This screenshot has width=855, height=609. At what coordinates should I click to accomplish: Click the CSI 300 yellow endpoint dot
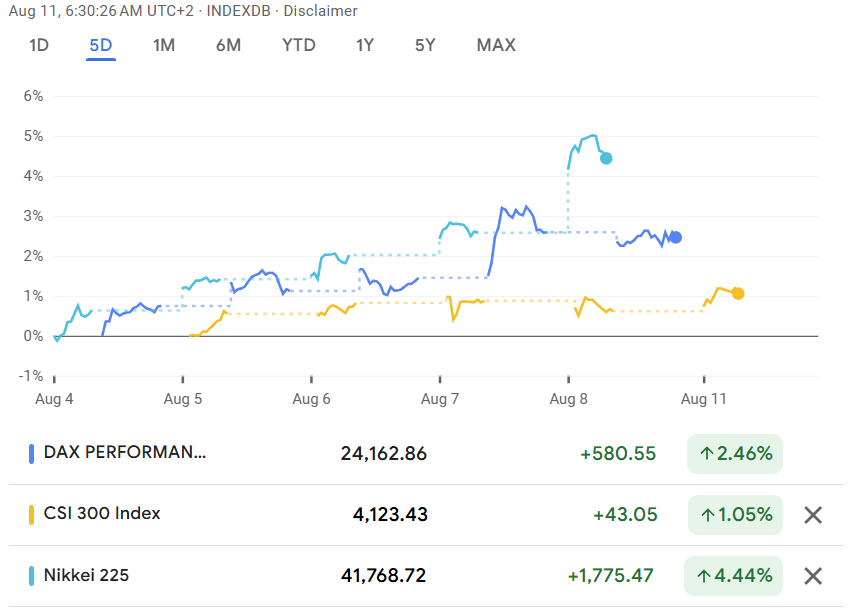click(x=738, y=293)
